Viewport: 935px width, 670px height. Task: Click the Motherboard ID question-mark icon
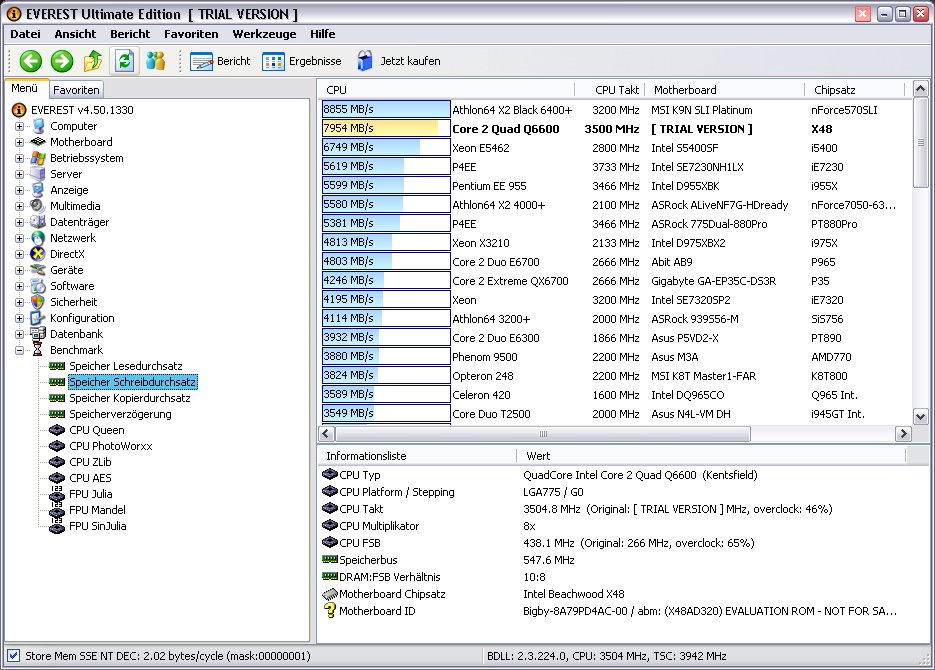pos(330,610)
